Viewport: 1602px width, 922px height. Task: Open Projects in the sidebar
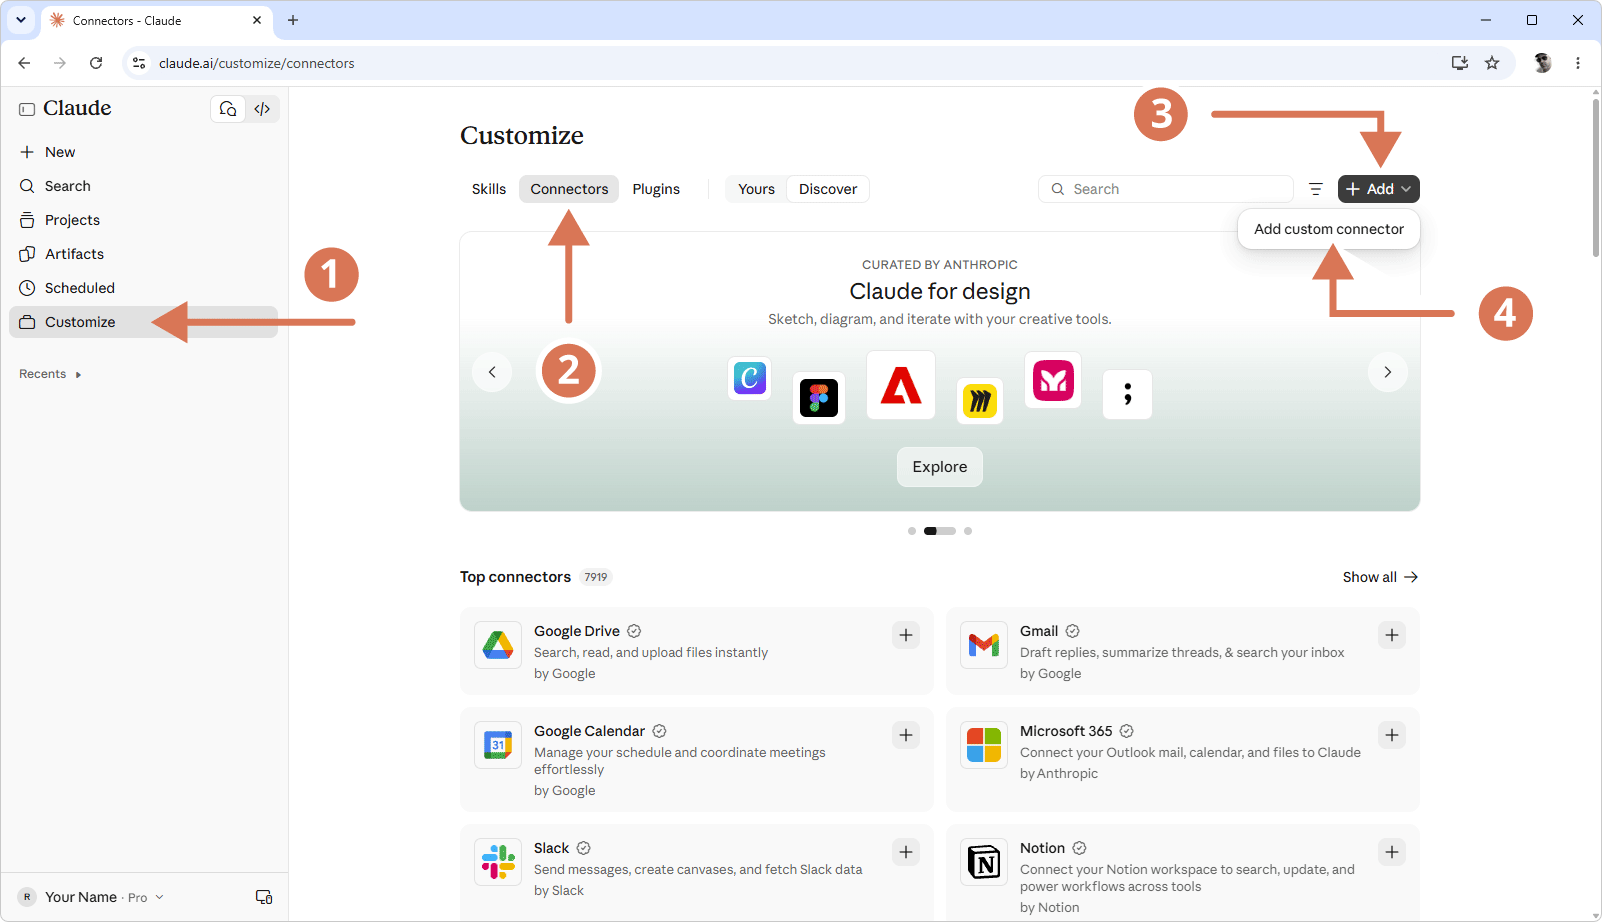(144, 220)
